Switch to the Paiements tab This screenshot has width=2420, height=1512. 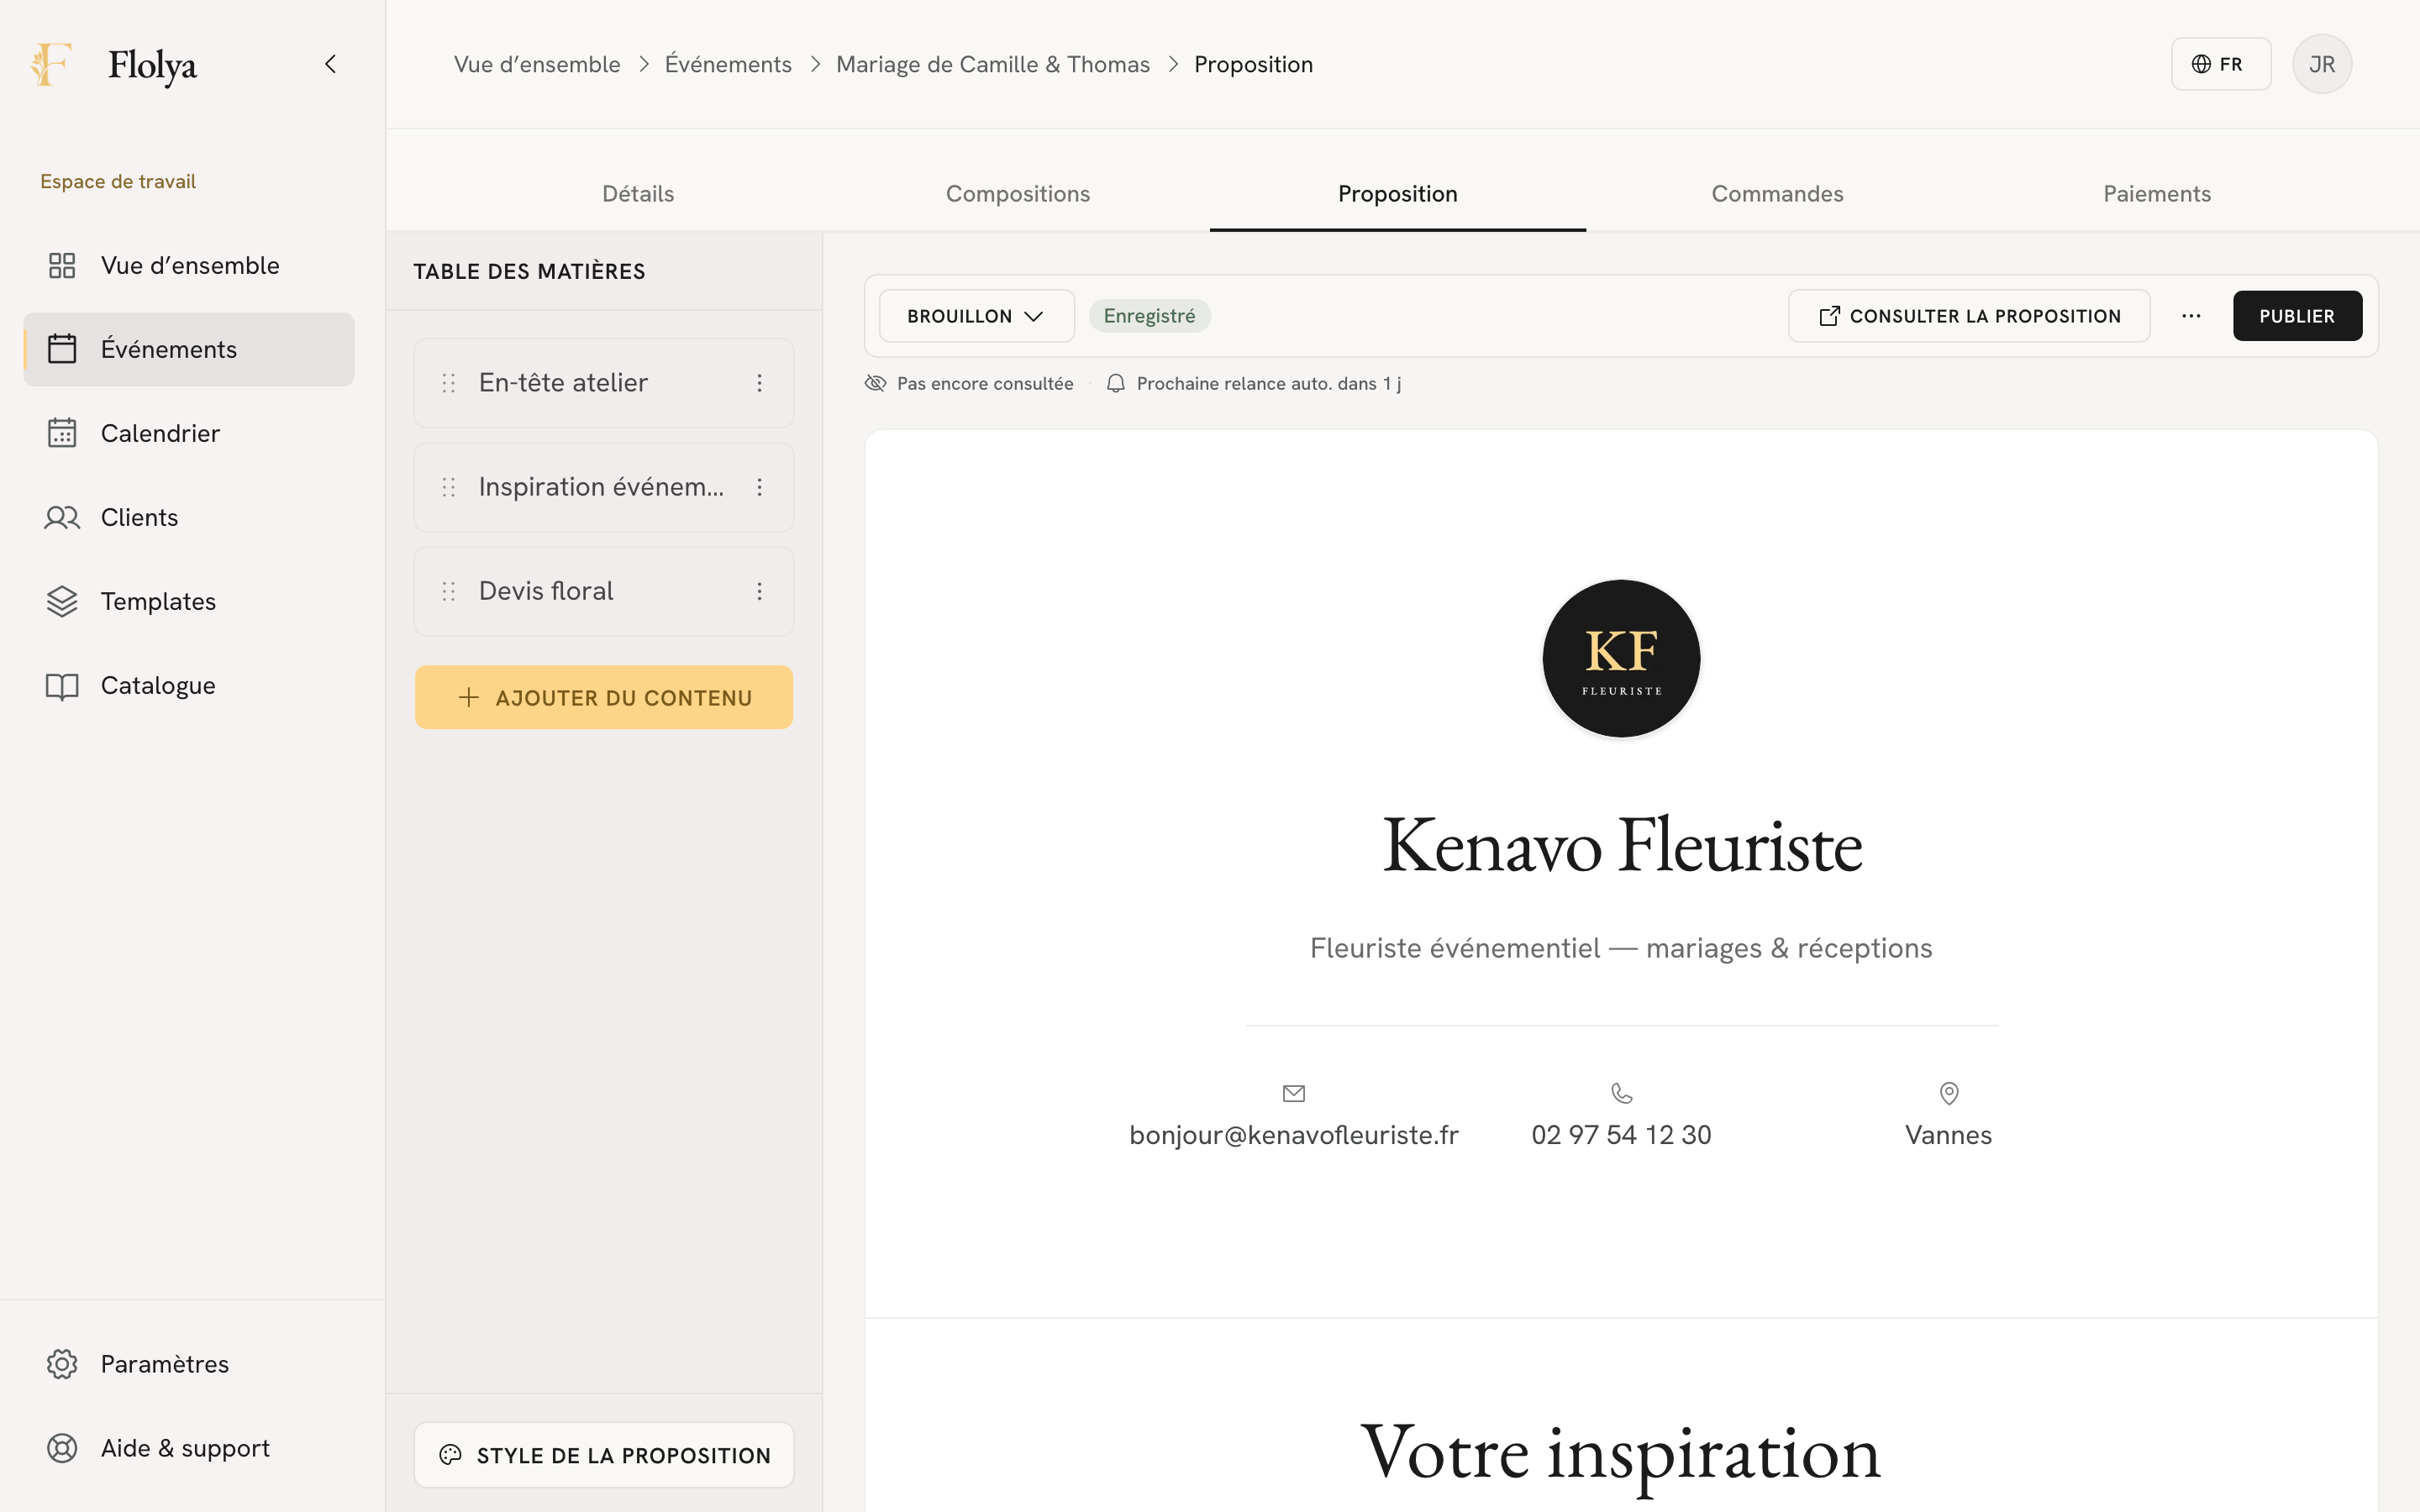click(x=2157, y=194)
